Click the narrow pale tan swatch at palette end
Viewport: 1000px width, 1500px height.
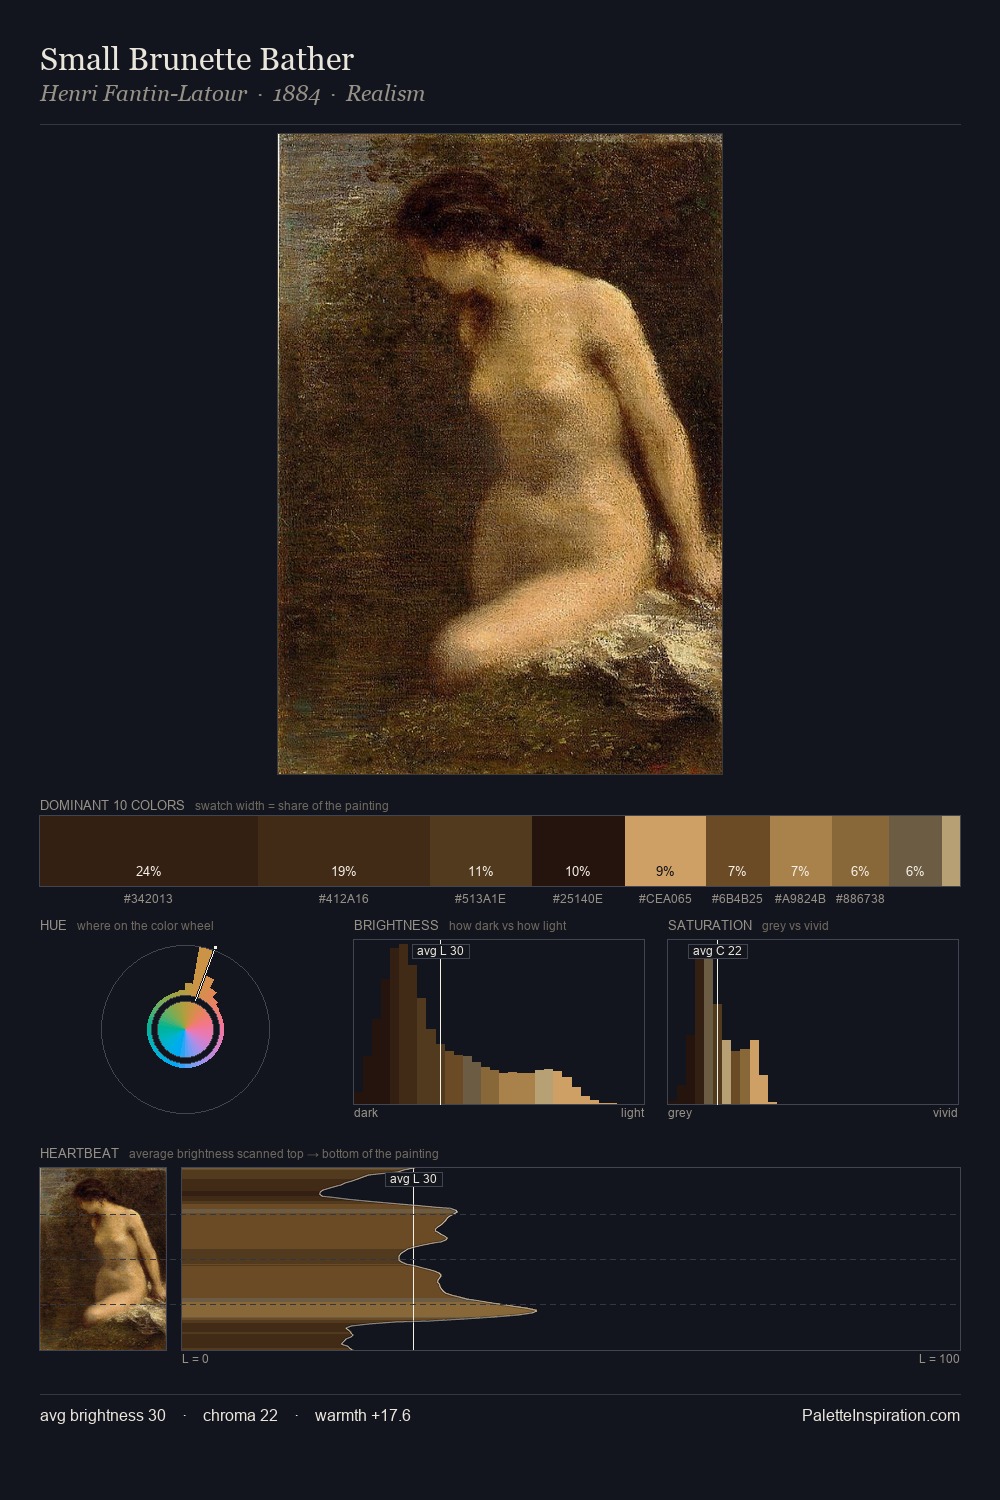point(951,851)
